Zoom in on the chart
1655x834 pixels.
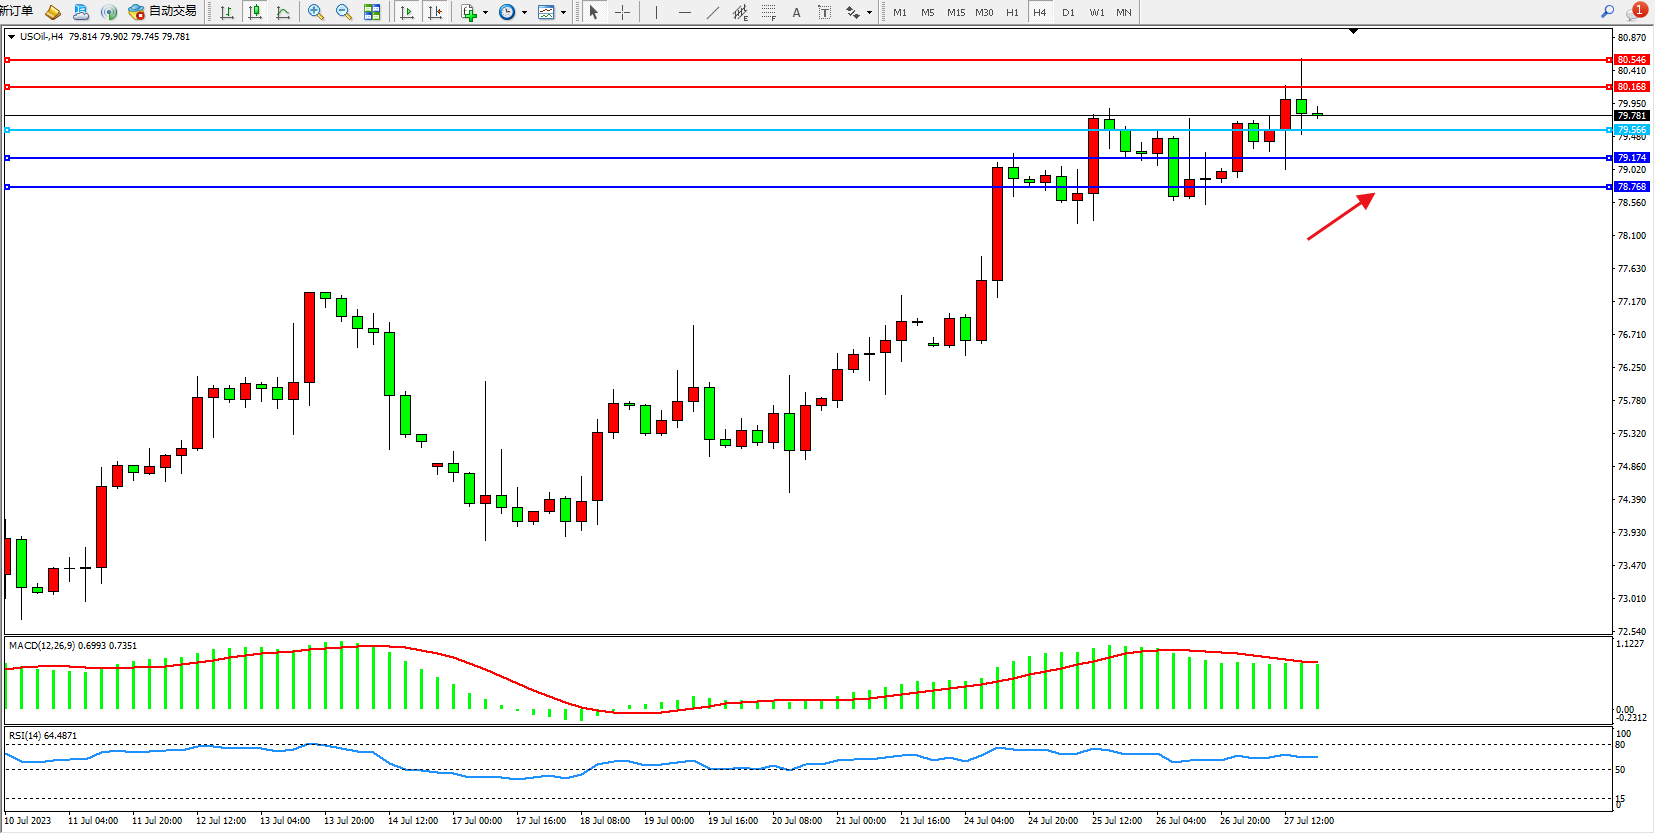[x=316, y=12]
